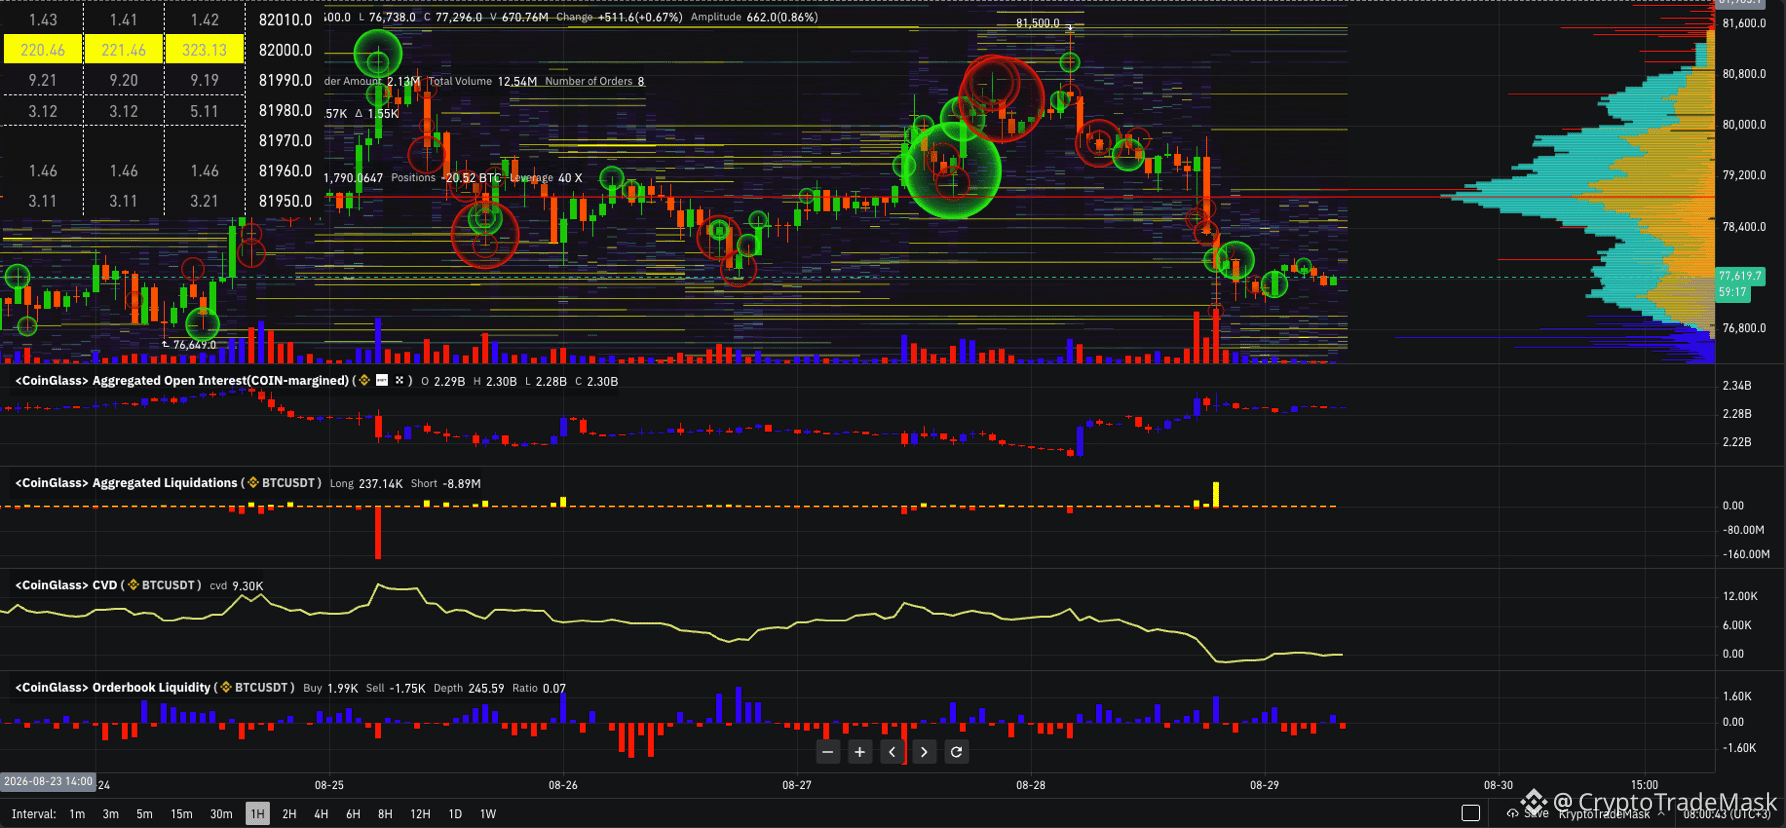1786x828 pixels.
Task: Reset the chart view with refresh icon
Action: click(956, 752)
